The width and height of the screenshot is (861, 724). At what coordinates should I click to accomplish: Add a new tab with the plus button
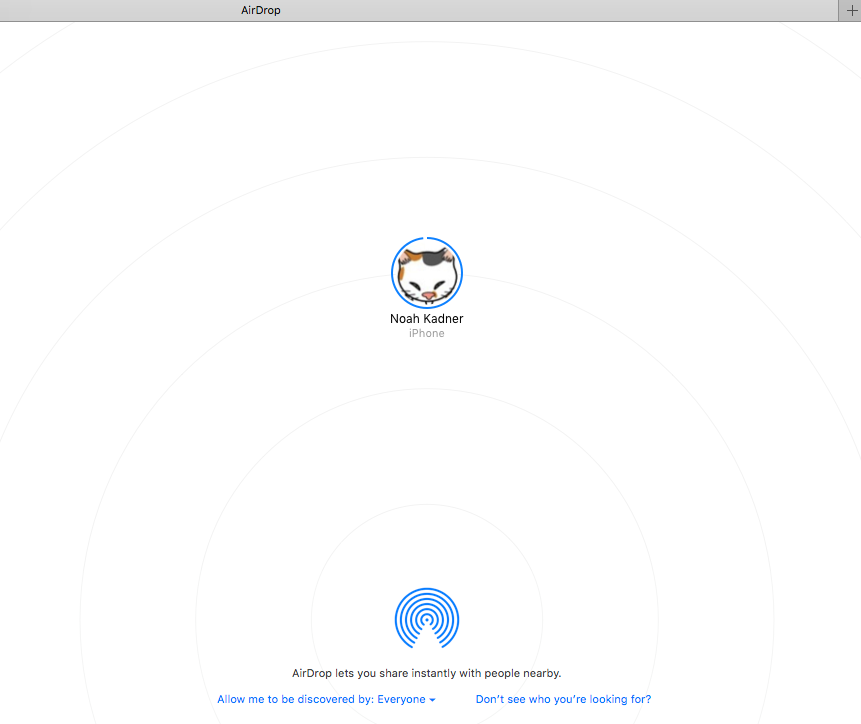pos(851,10)
